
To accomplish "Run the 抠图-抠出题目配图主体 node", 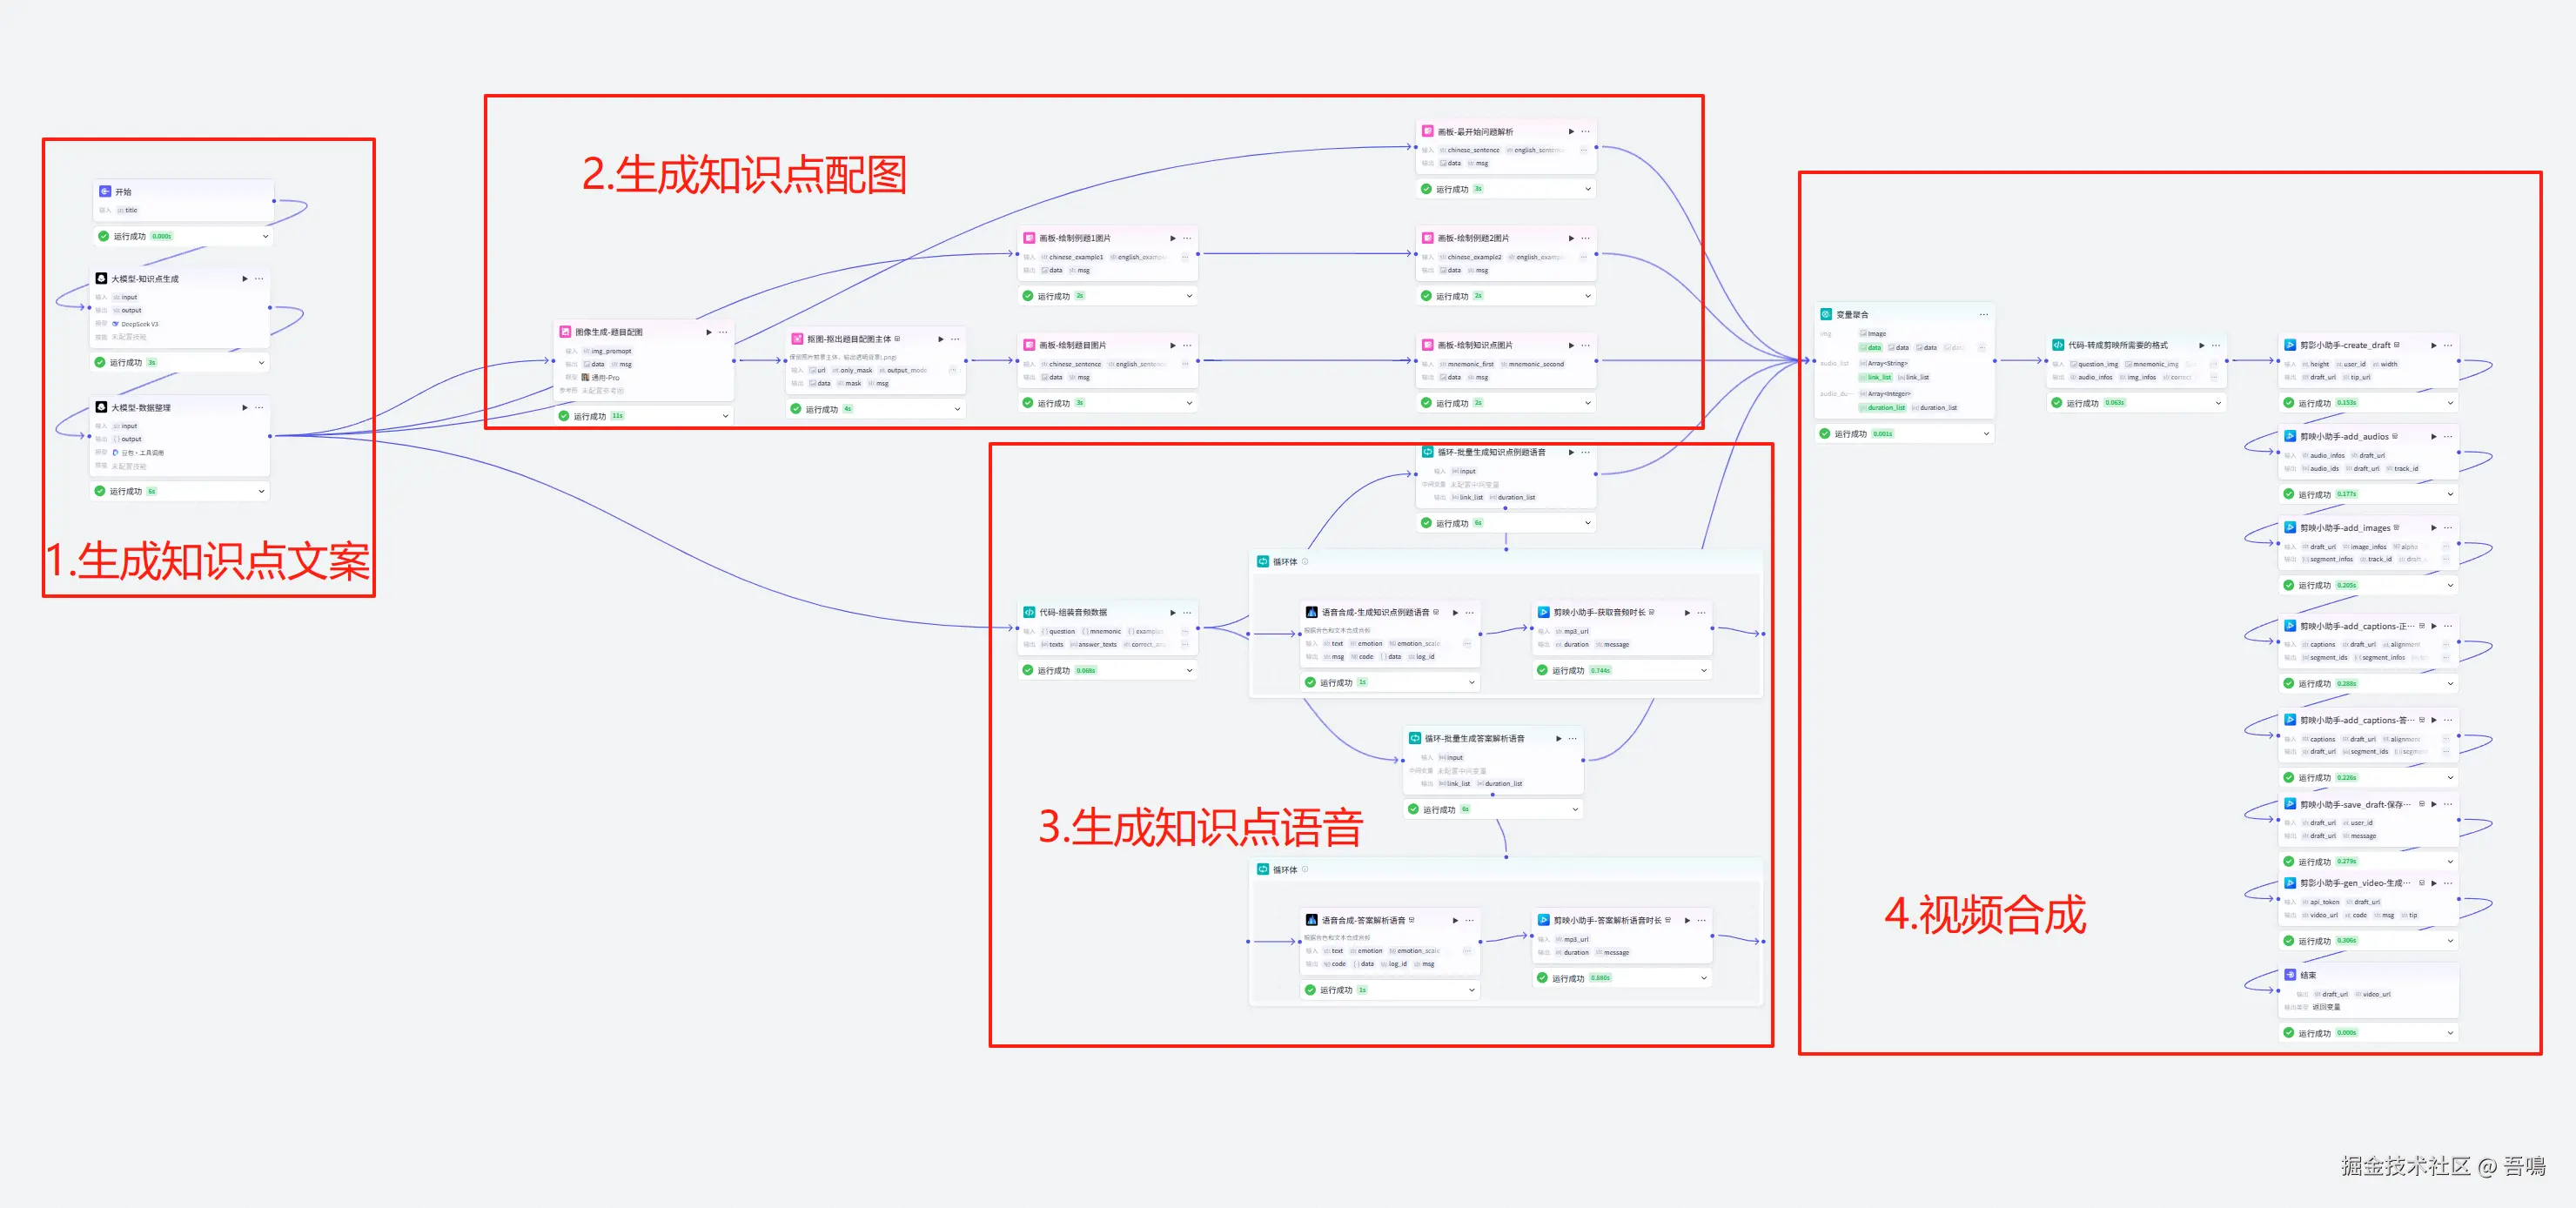I will click(x=940, y=339).
